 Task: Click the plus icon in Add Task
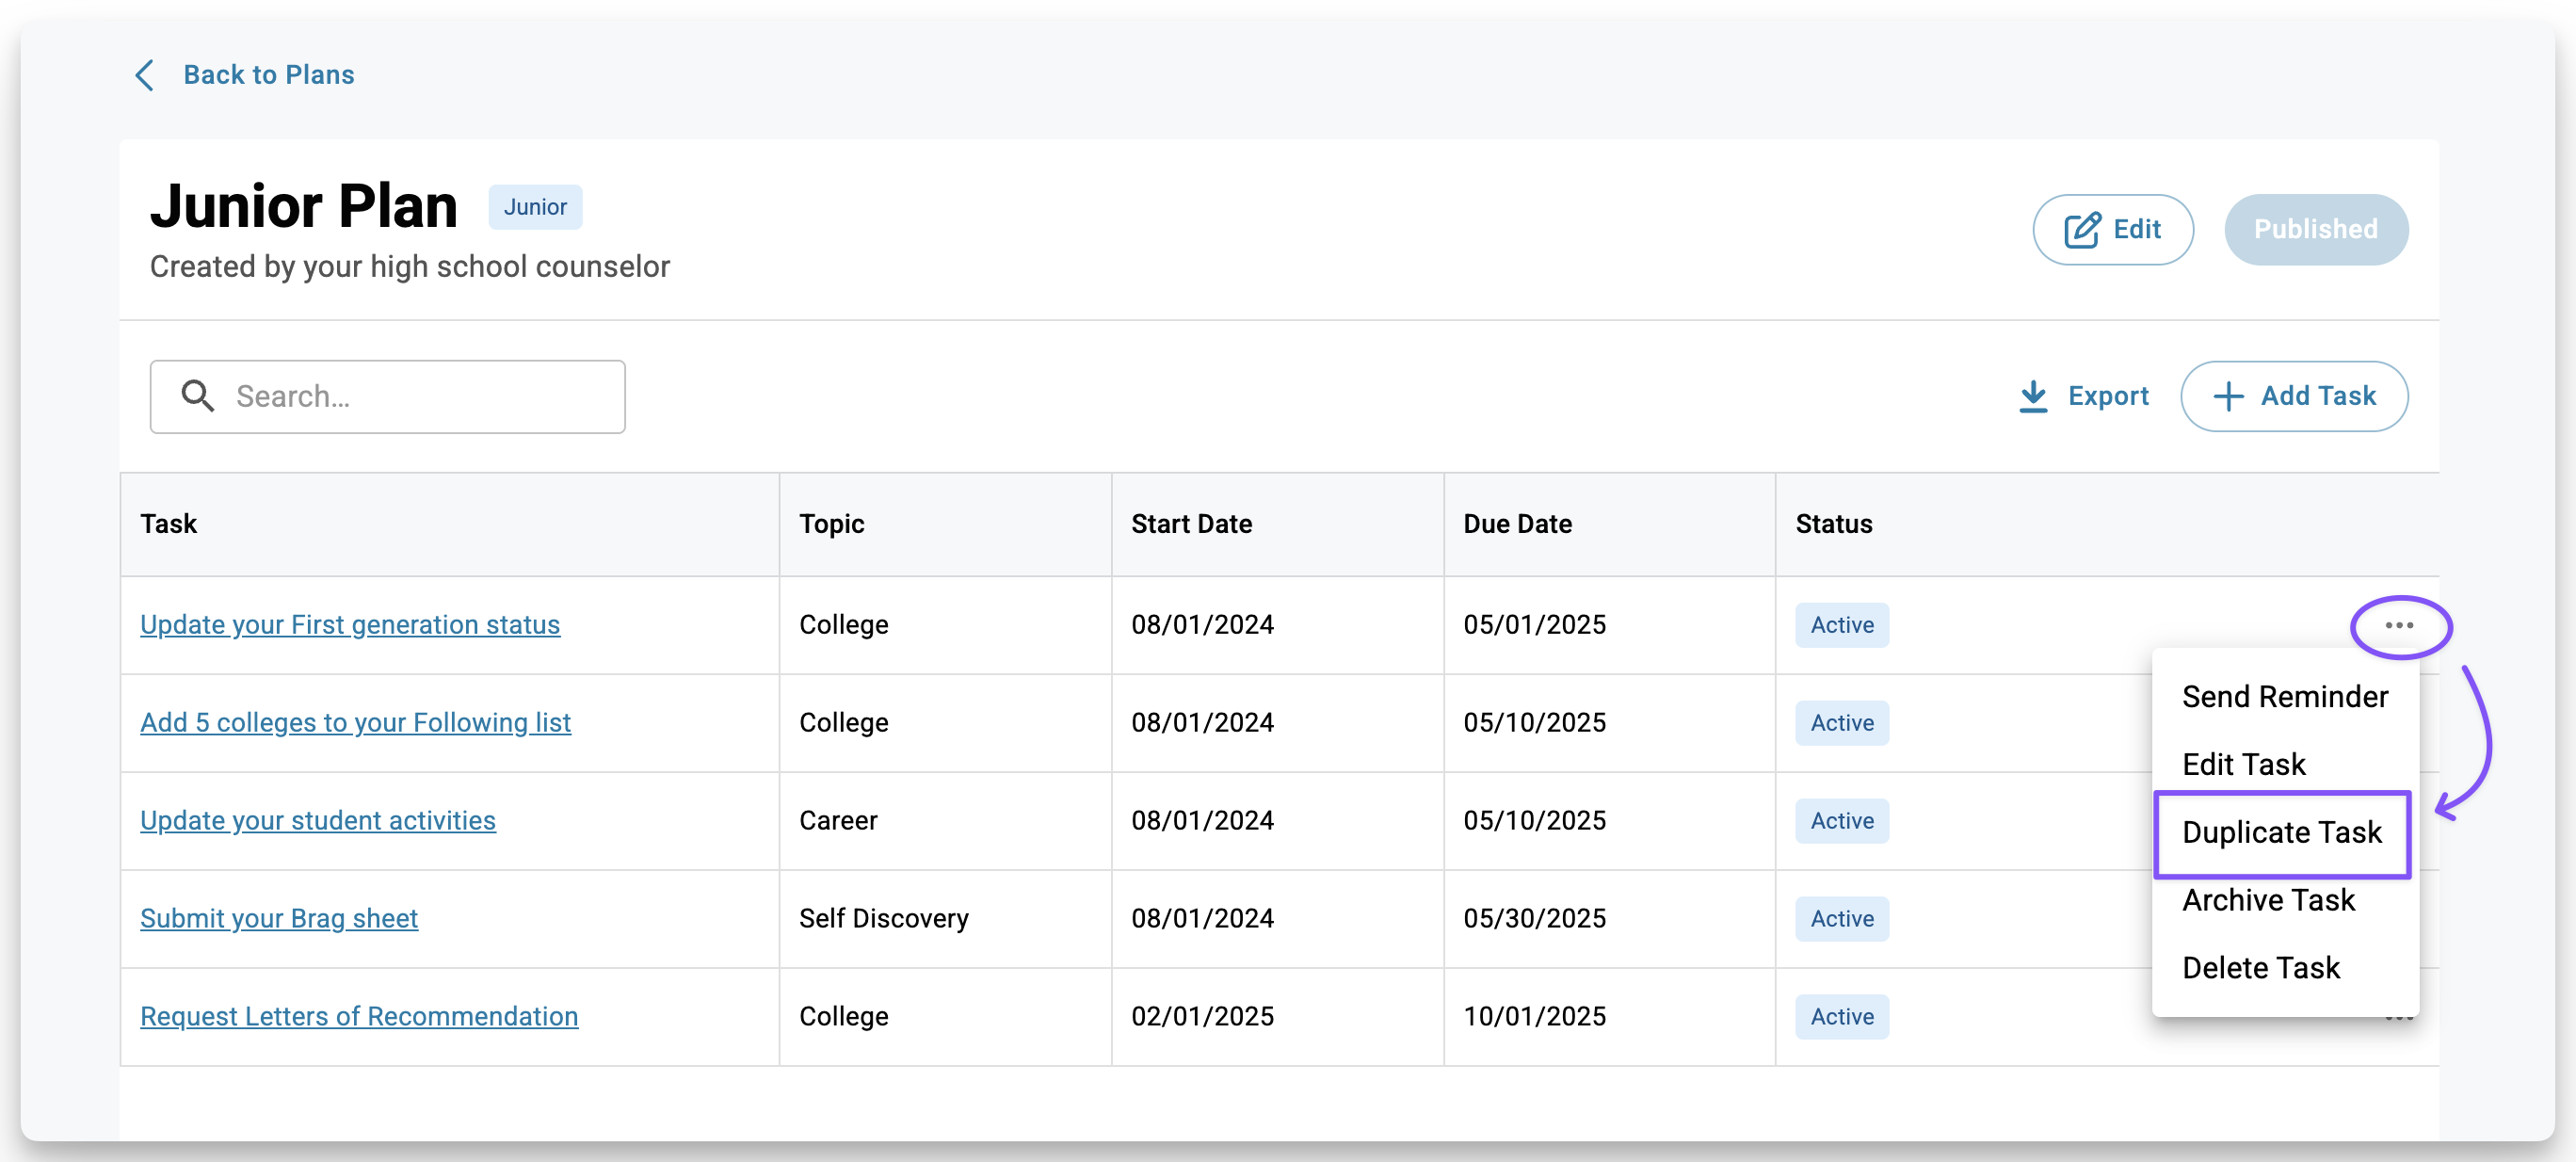click(x=2228, y=396)
